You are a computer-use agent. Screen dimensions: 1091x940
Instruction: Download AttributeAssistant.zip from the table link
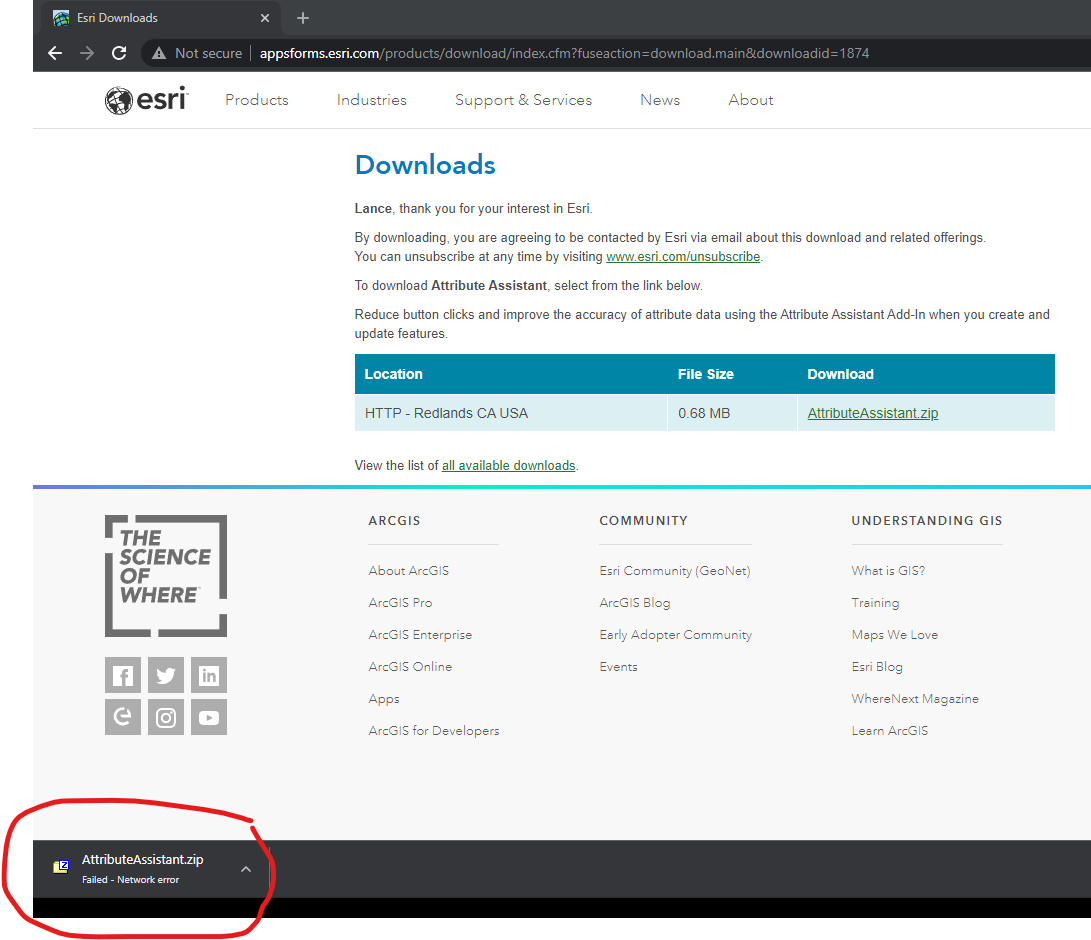[x=873, y=413]
